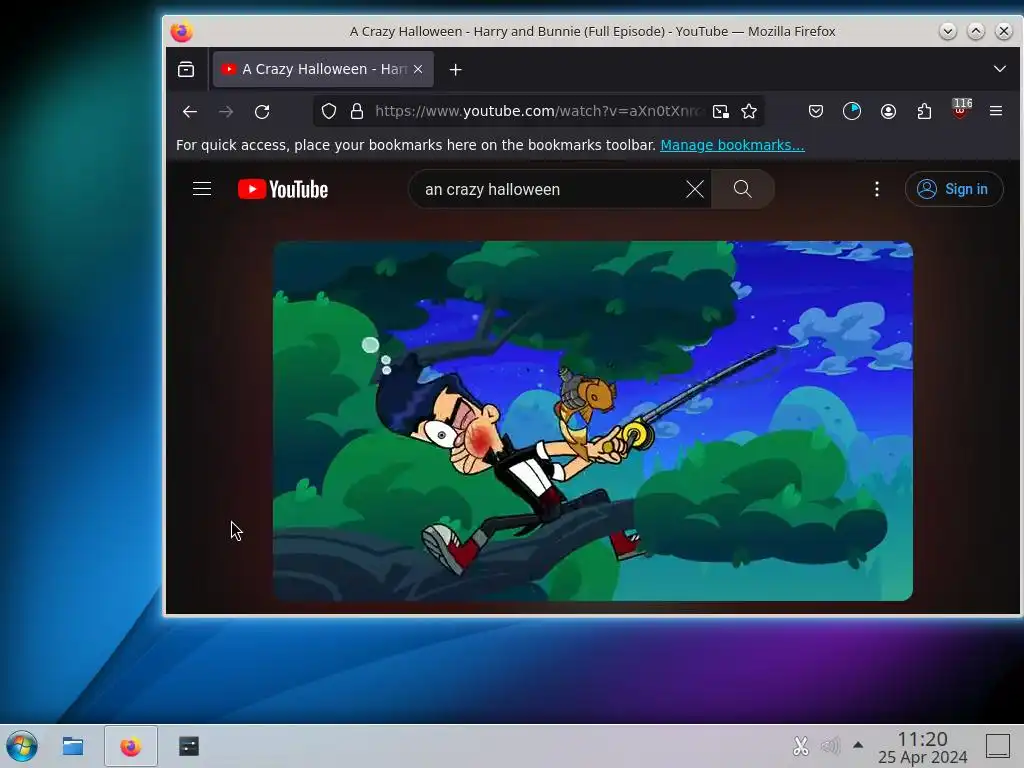Close the A Crazy Halloween tab
The image size is (1024, 768).
pos(418,69)
